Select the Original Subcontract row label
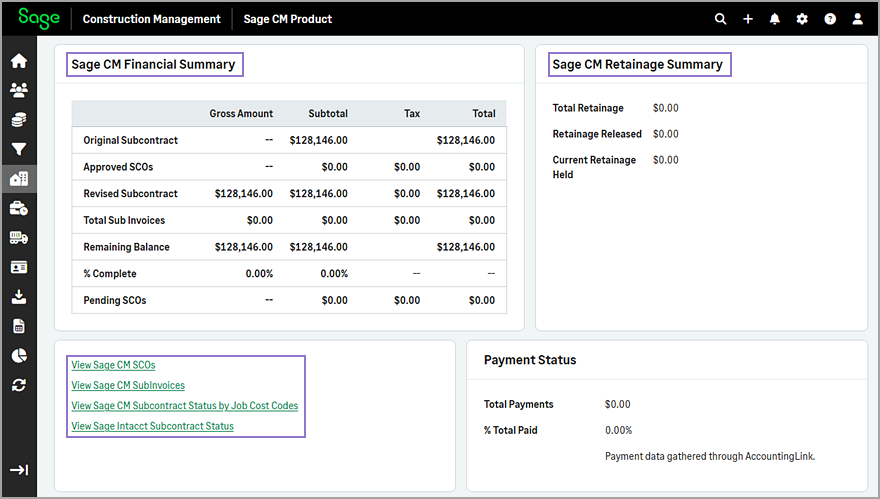 pyautogui.click(x=131, y=140)
